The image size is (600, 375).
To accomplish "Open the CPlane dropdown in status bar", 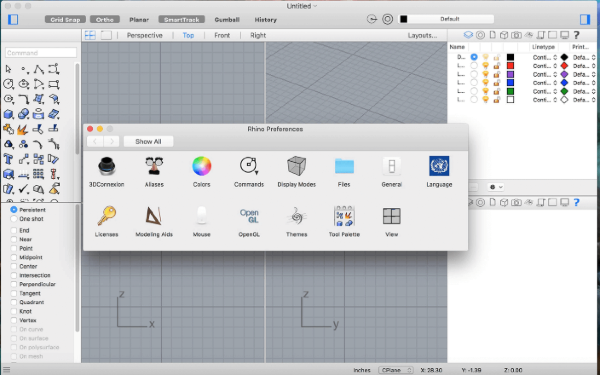I will click(396, 370).
